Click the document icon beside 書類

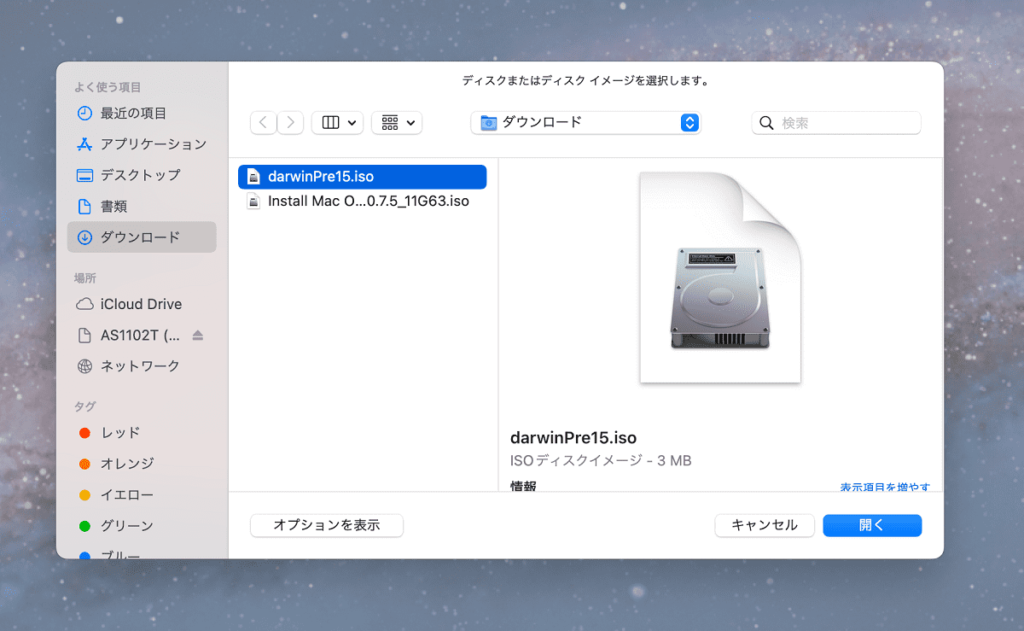85,206
